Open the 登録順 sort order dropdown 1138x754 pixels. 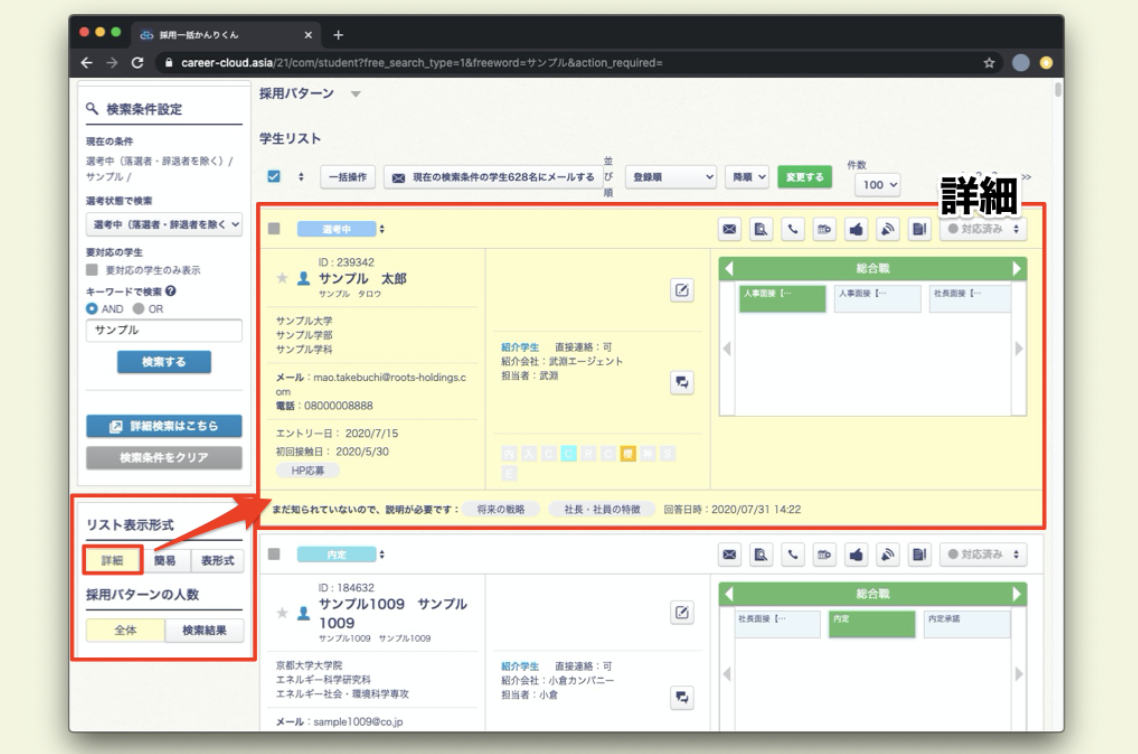click(x=671, y=177)
